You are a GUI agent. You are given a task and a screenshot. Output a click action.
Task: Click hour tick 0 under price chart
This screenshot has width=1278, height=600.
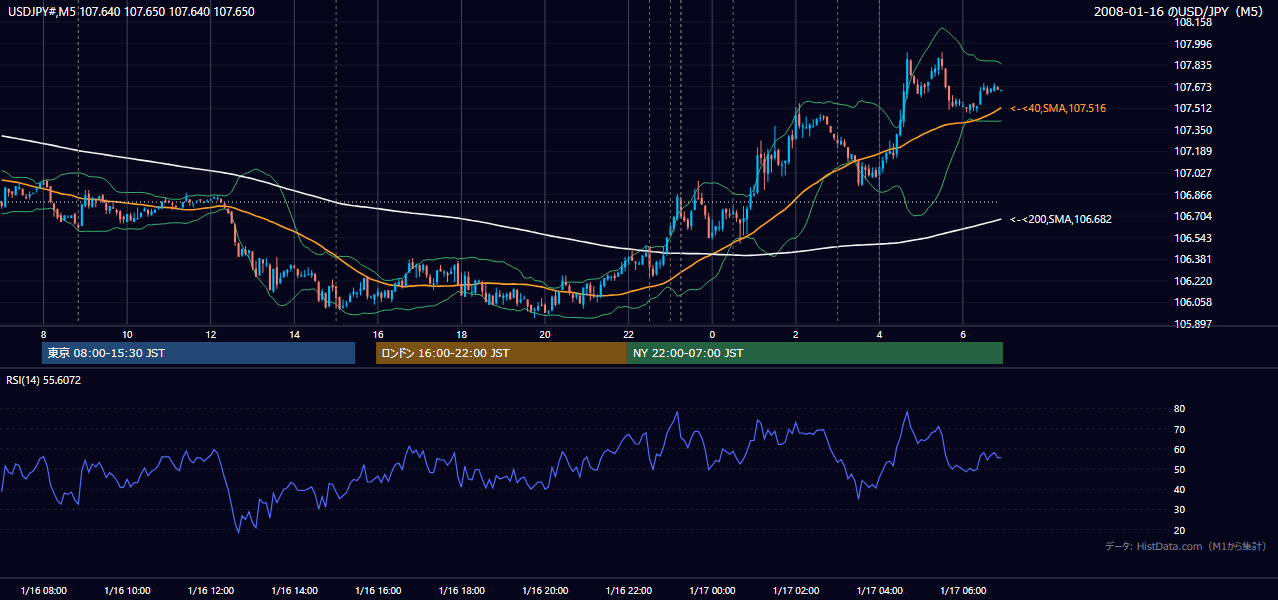point(712,334)
